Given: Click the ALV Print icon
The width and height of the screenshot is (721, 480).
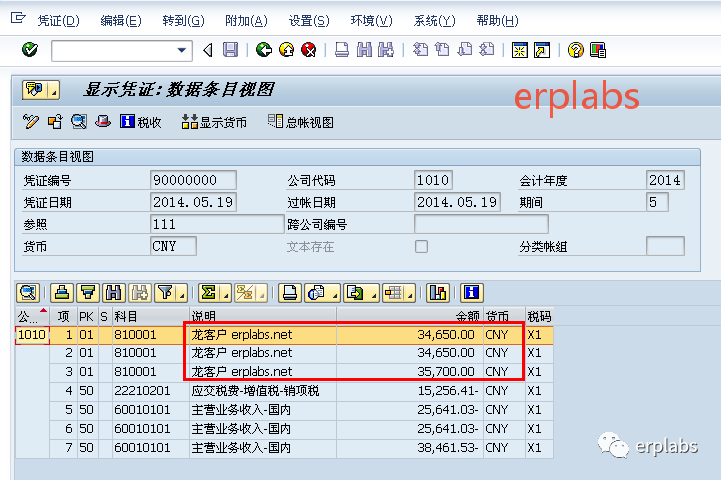Looking at the screenshot, I should pos(290,292).
